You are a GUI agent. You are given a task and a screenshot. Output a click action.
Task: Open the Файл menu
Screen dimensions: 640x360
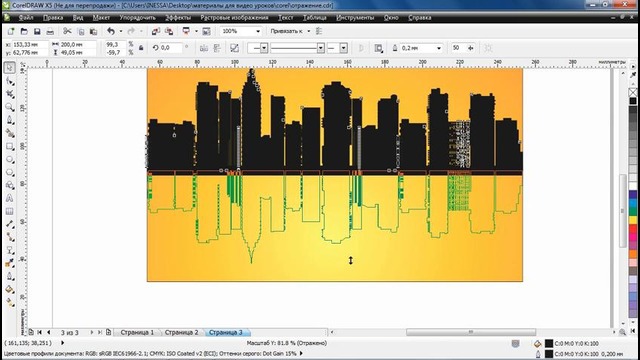tap(26, 18)
